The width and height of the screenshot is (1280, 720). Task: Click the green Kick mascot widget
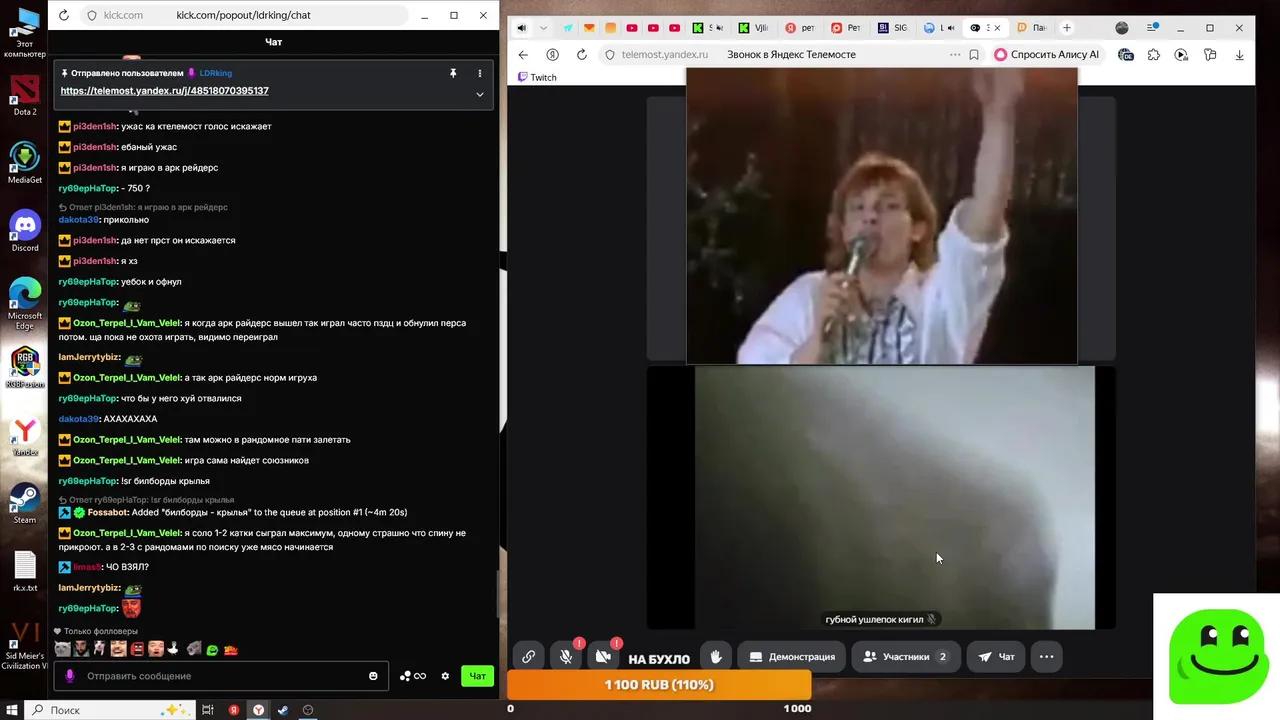coord(1217,656)
